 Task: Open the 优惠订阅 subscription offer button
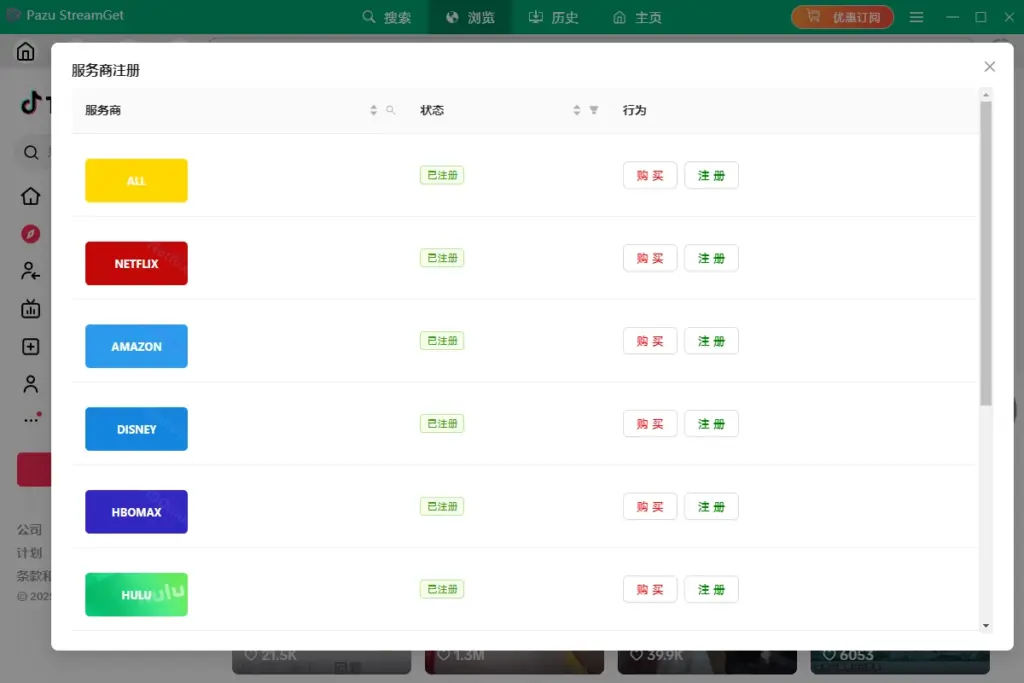click(x=842, y=16)
